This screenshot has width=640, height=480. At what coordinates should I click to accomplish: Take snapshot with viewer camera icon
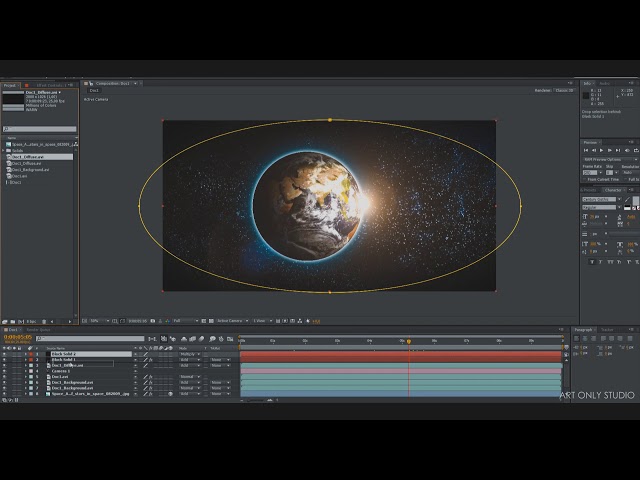153,321
